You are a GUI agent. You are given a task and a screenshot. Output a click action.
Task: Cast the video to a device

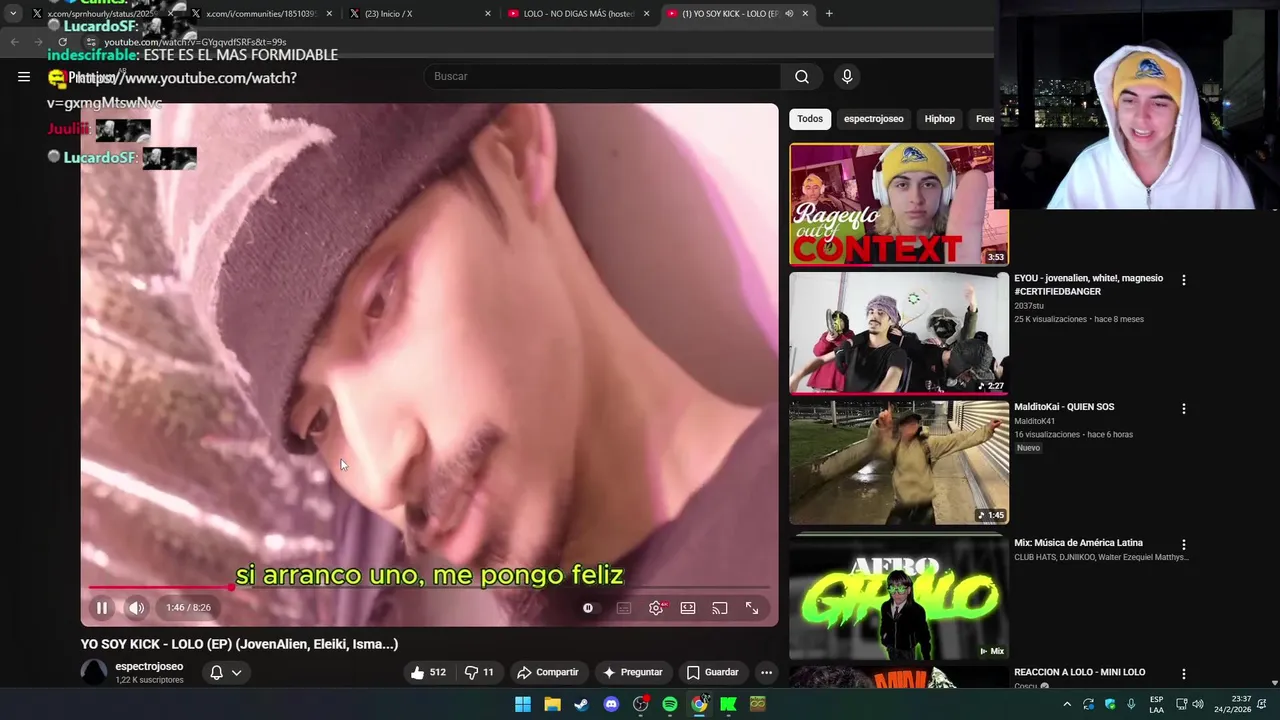click(x=720, y=608)
